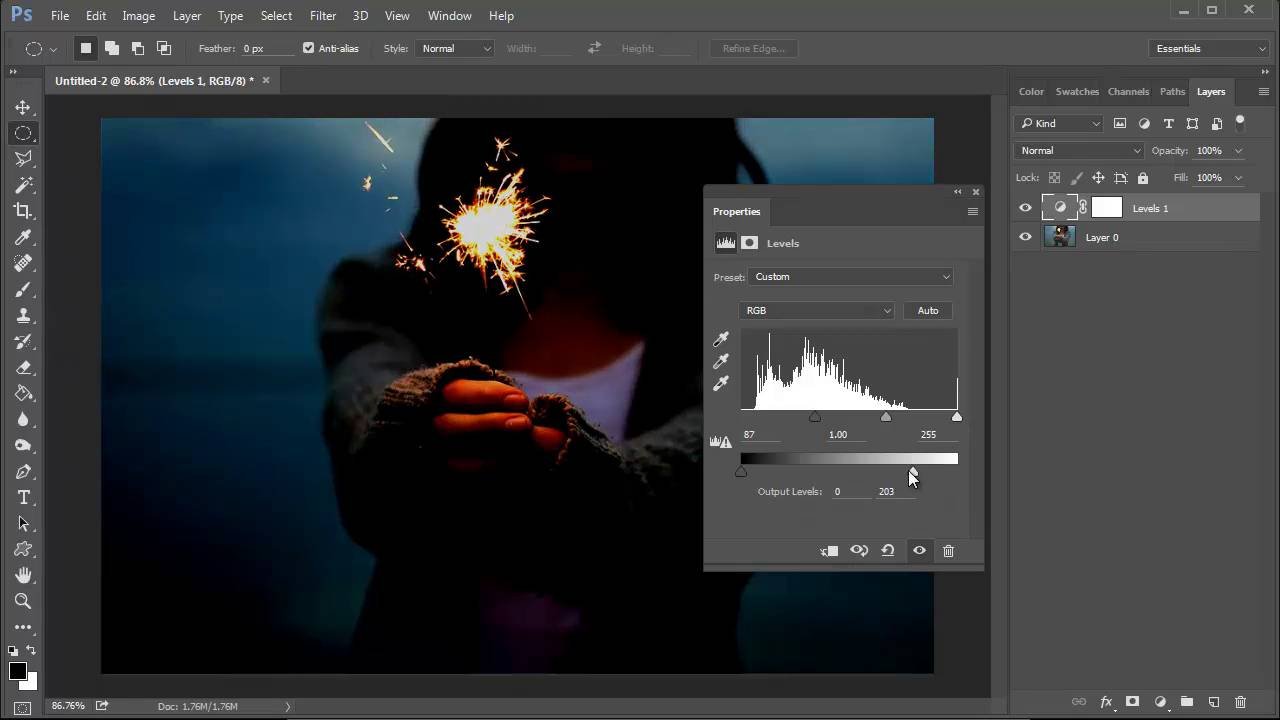This screenshot has width=1280, height=720.
Task: Switch to the Channels tab
Action: tap(1128, 91)
